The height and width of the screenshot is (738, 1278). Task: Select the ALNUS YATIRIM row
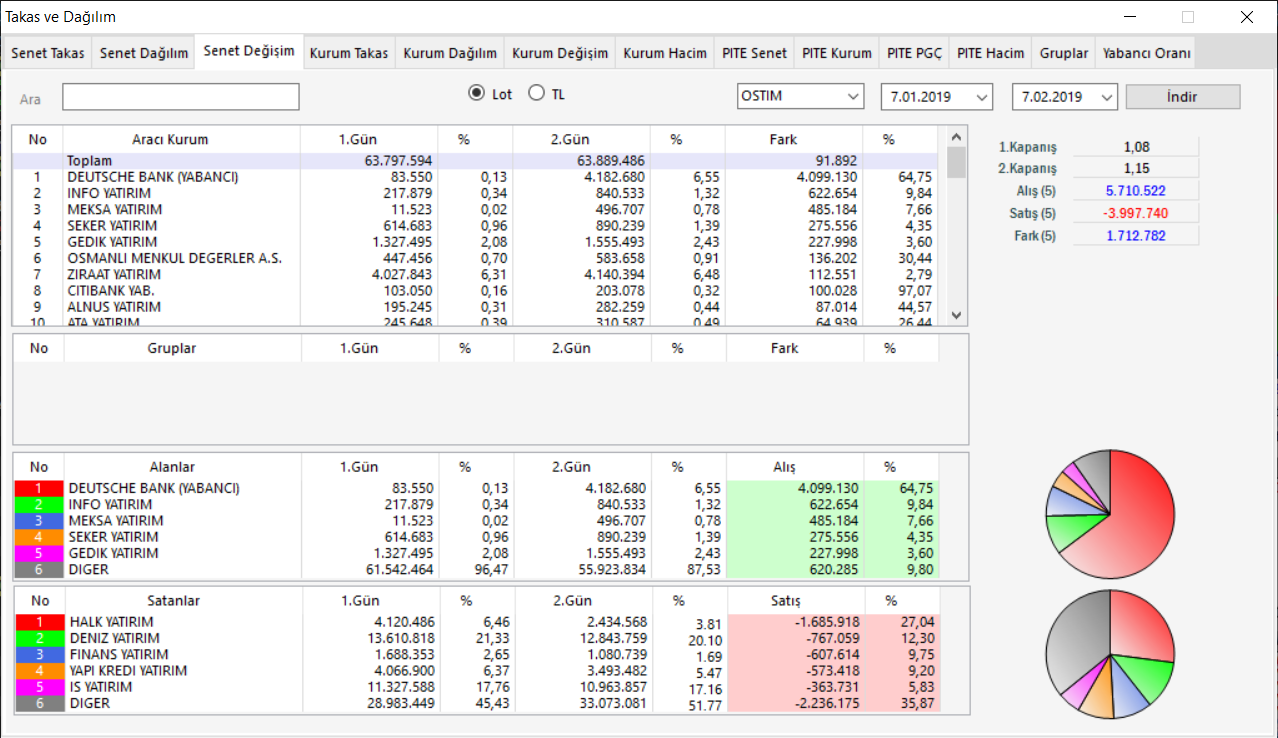click(475, 307)
